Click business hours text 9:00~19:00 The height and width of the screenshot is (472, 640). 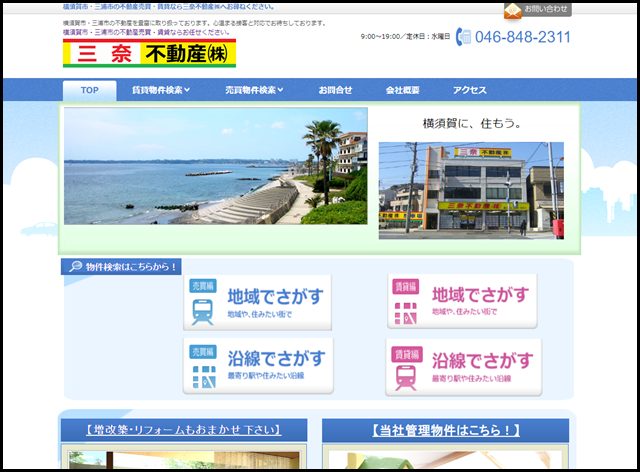click(405, 37)
